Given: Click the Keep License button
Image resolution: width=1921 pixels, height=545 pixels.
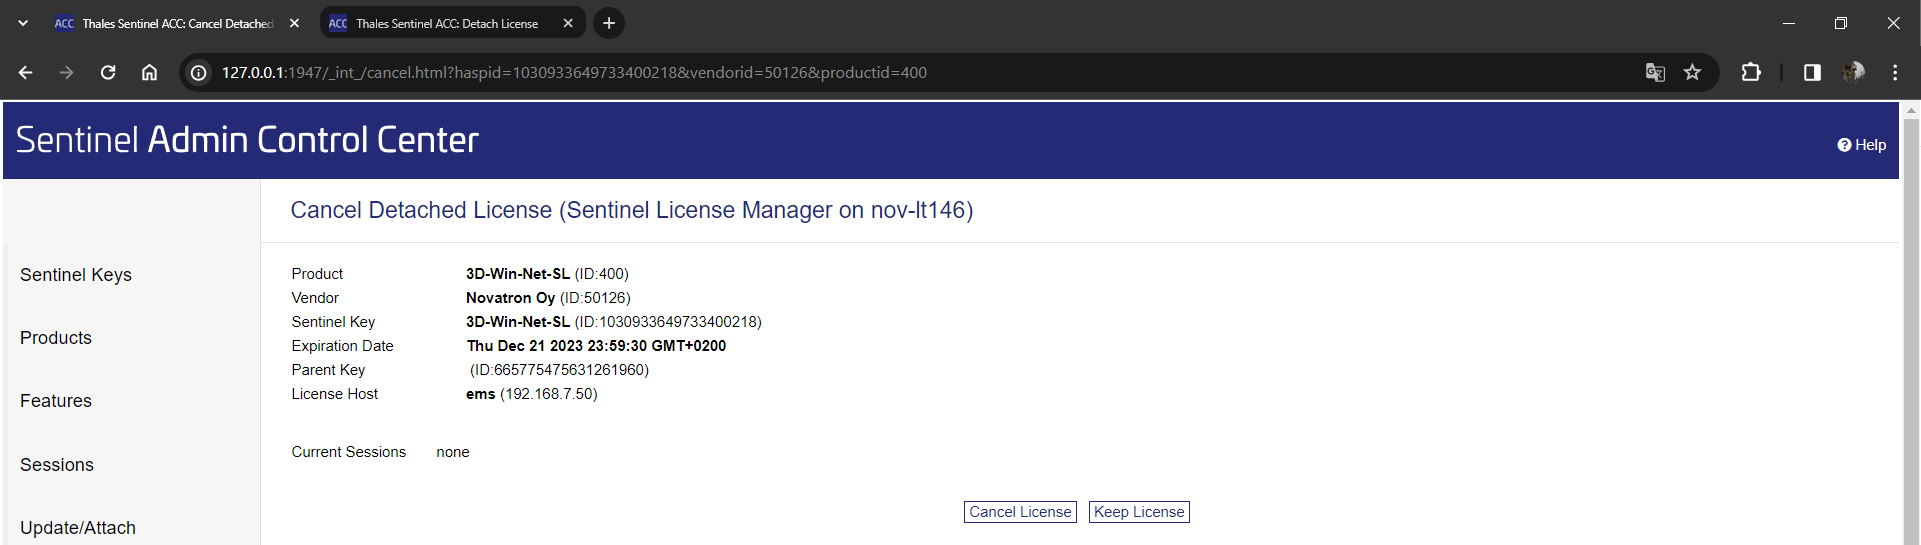Looking at the screenshot, I should pos(1139,512).
